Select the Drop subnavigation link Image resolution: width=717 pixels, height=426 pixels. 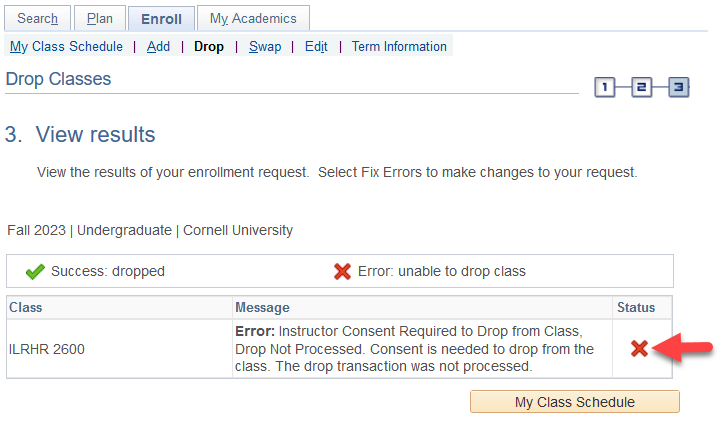click(209, 46)
